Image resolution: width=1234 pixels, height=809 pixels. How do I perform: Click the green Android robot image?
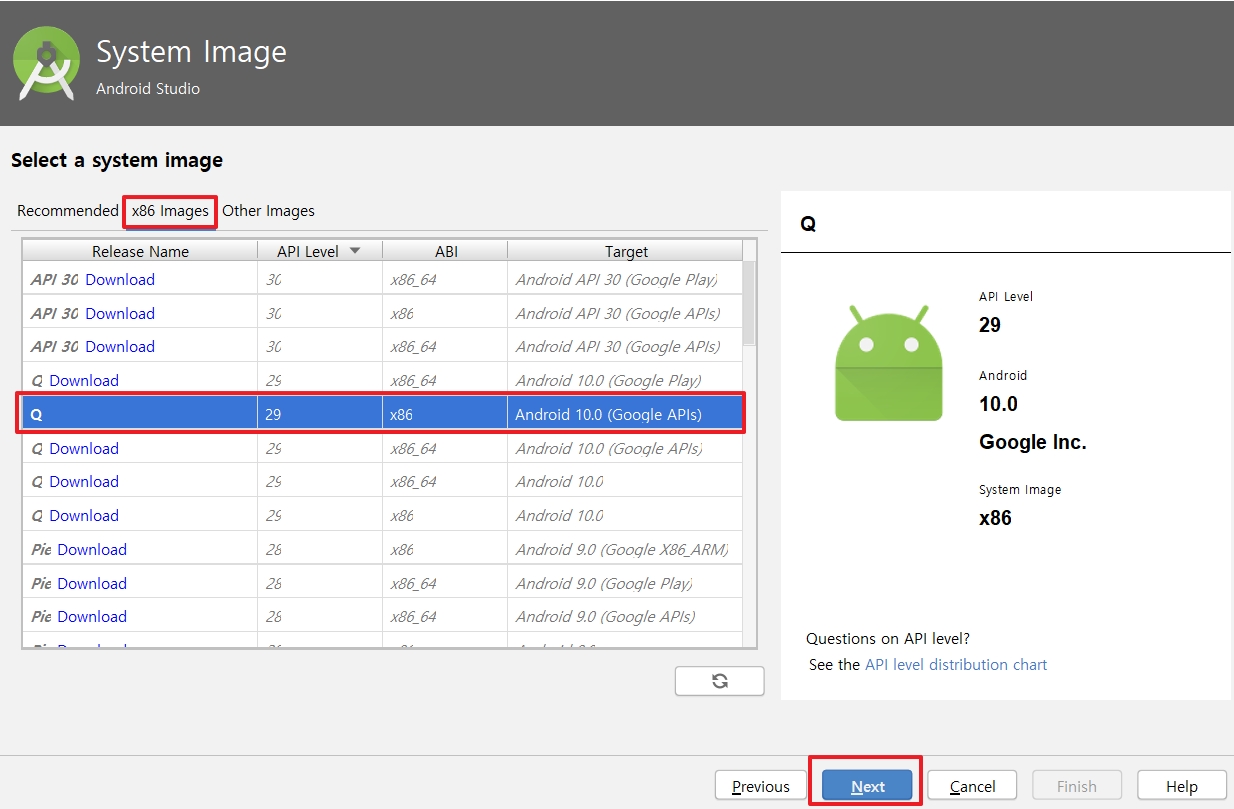click(889, 364)
